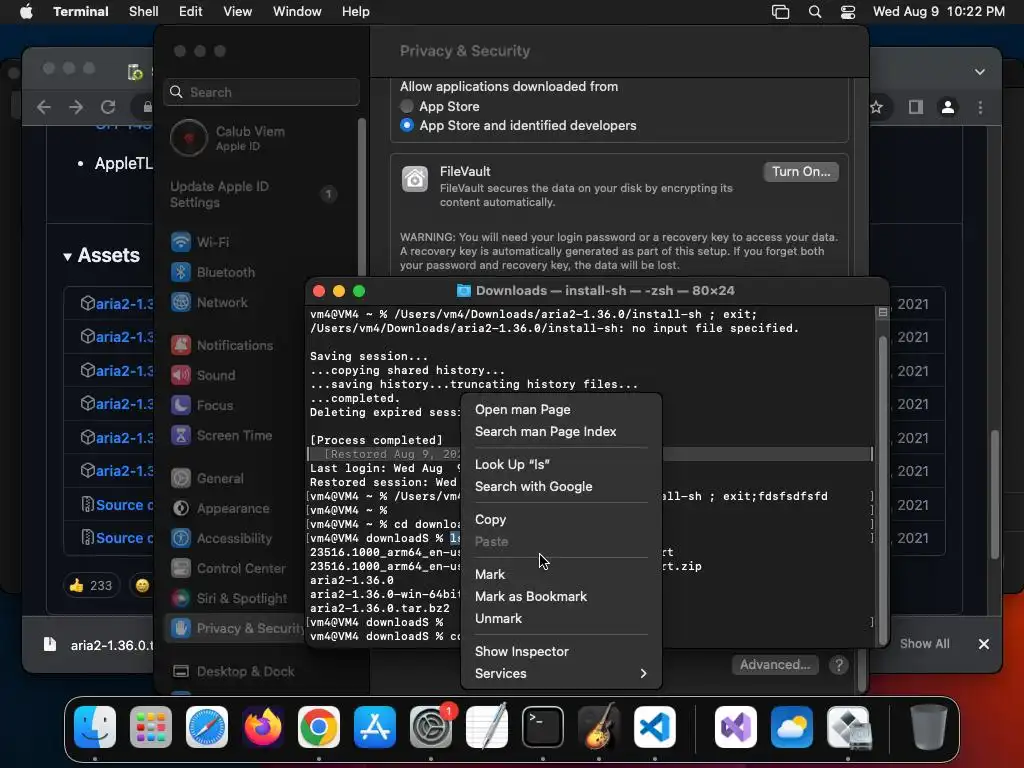This screenshot has width=1024, height=768.
Task: Open Chrome profile avatar icon
Action: (x=948, y=107)
